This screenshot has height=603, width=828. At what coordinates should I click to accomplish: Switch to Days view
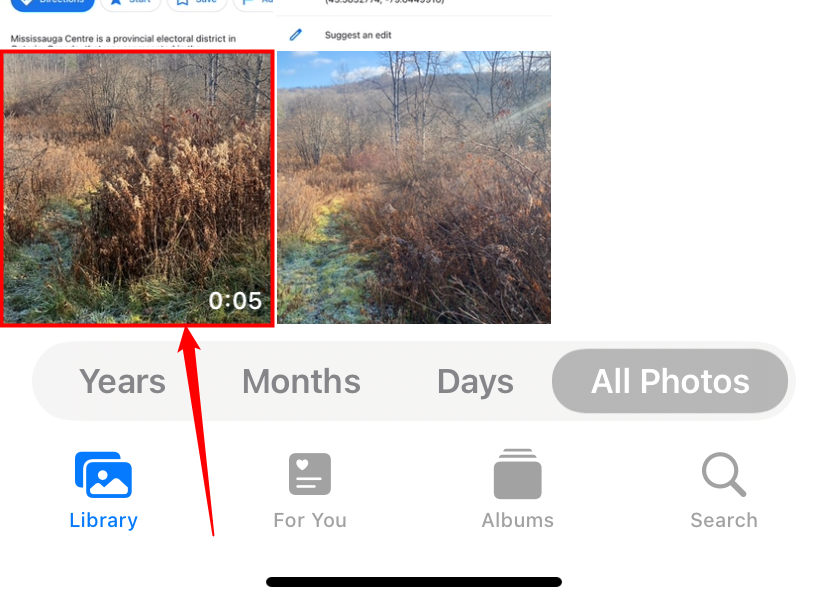tap(475, 382)
